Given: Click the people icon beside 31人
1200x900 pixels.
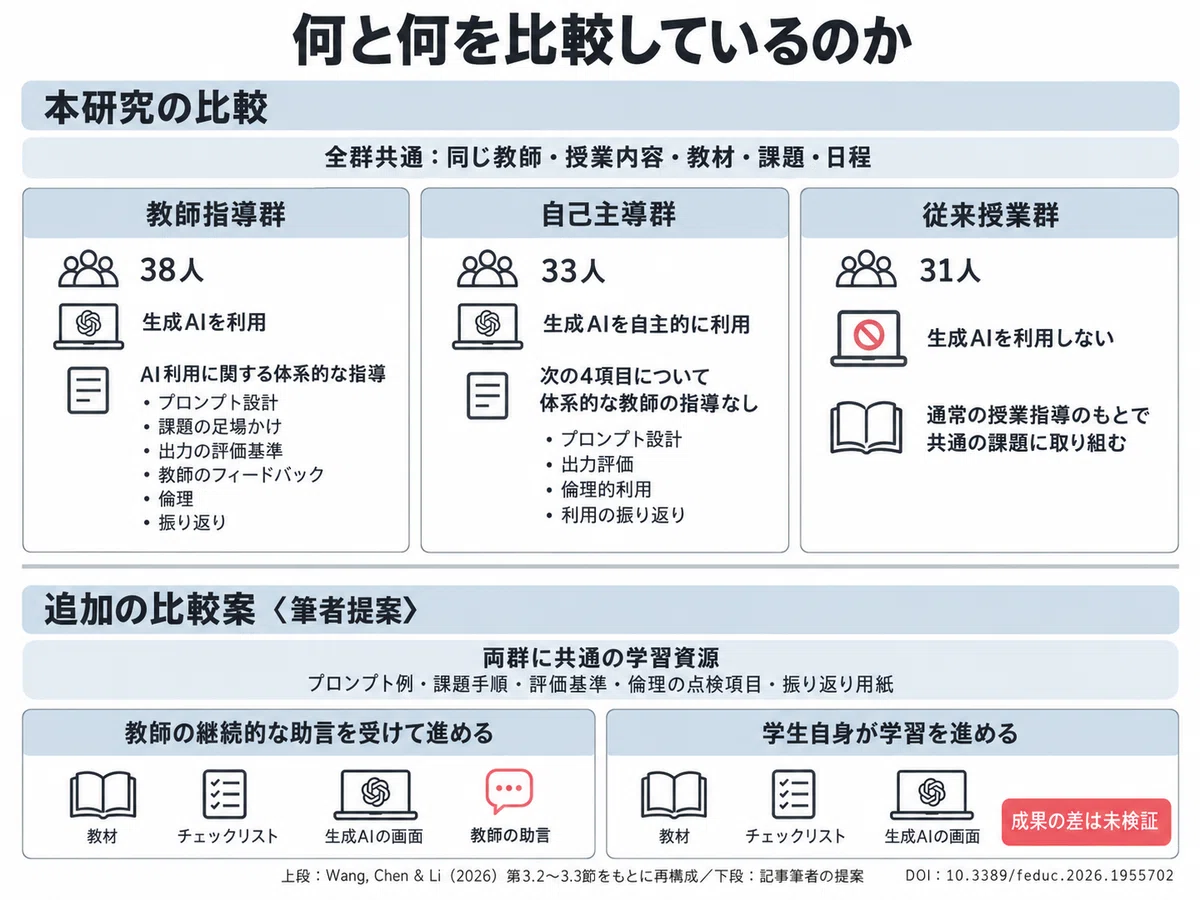Looking at the screenshot, I should click(866, 269).
